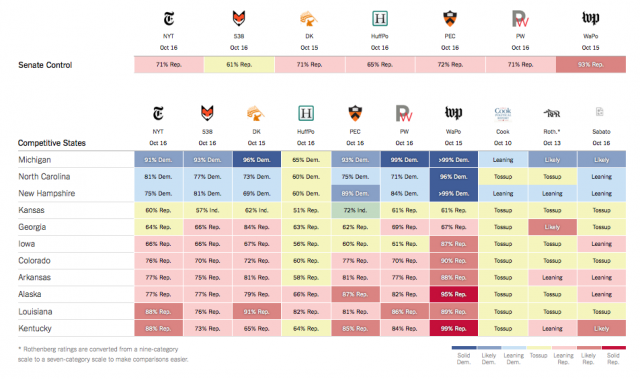Image resolution: width=640 pixels, height=379 pixels.
Task: Click the PW logo in the top forecast row
Action: click(520, 19)
